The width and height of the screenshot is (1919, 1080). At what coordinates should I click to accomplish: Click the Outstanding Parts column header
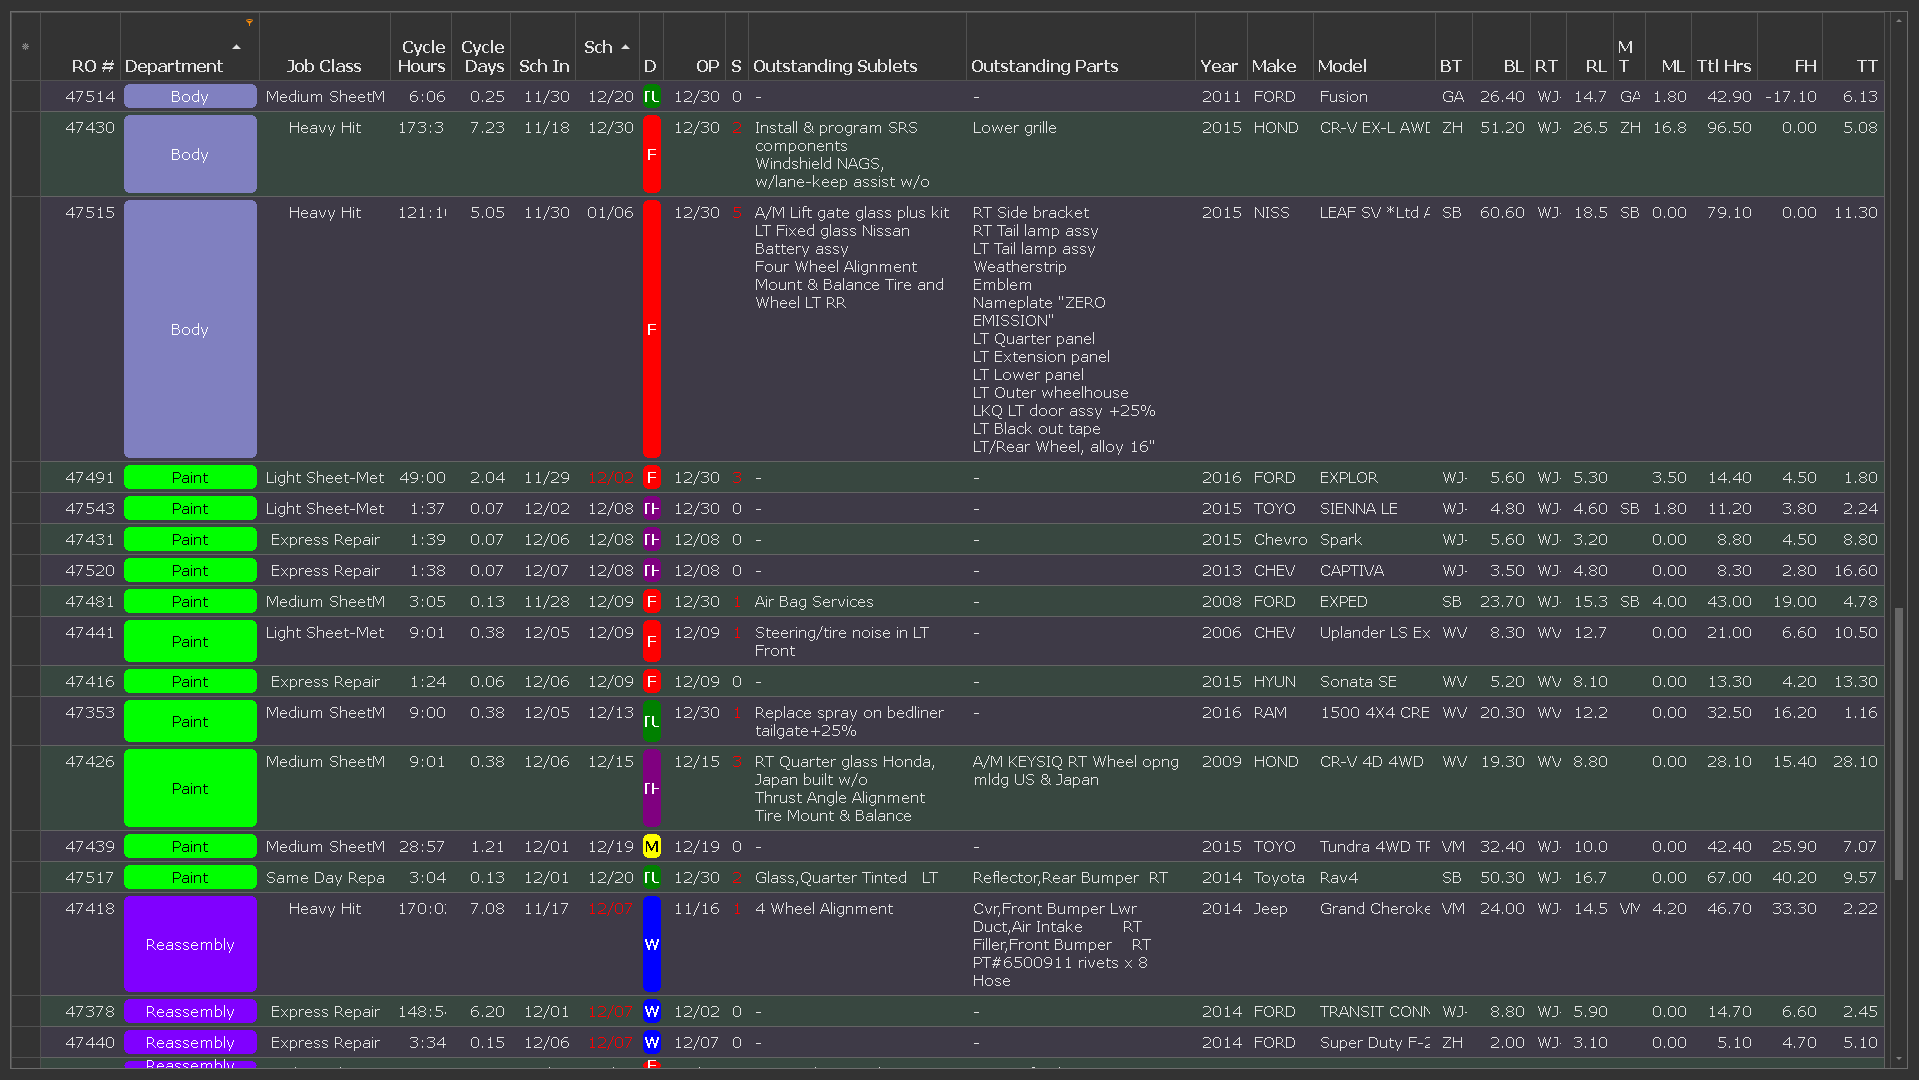pos(1081,47)
